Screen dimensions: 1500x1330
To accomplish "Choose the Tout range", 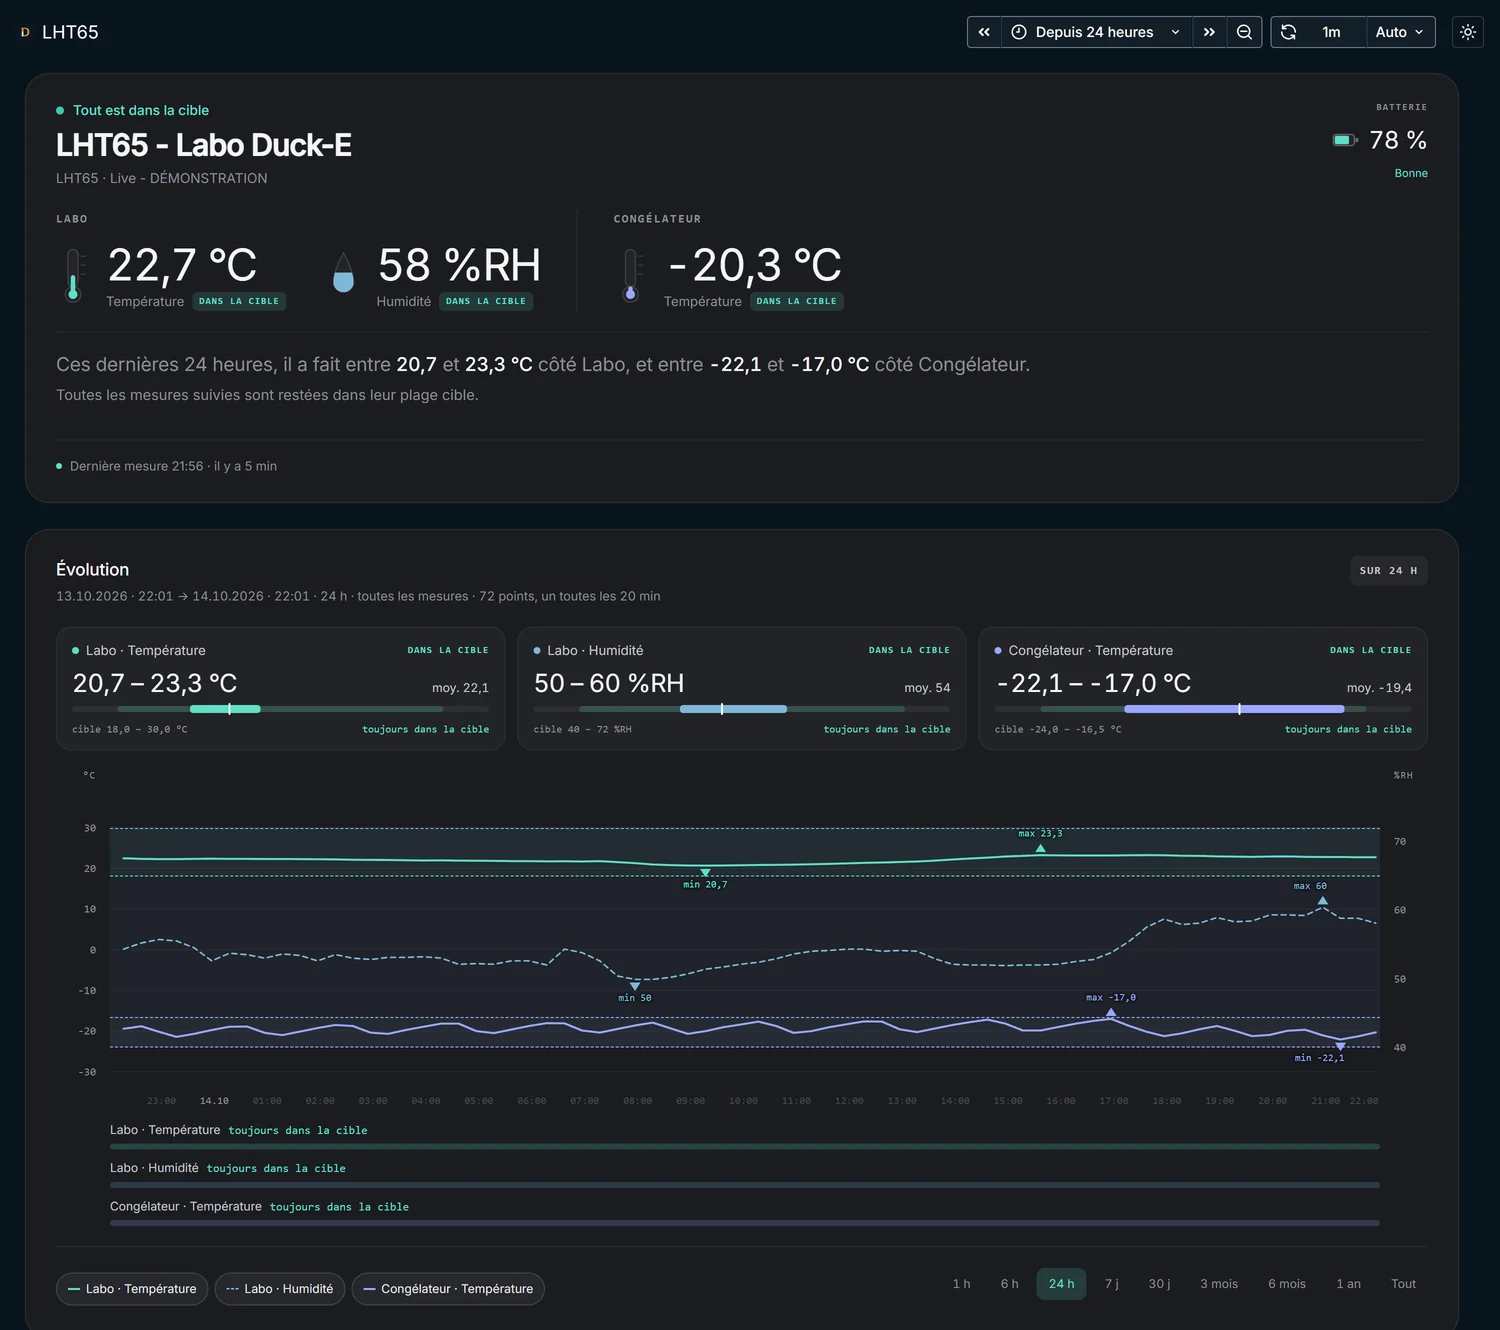I will click(1403, 1284).
